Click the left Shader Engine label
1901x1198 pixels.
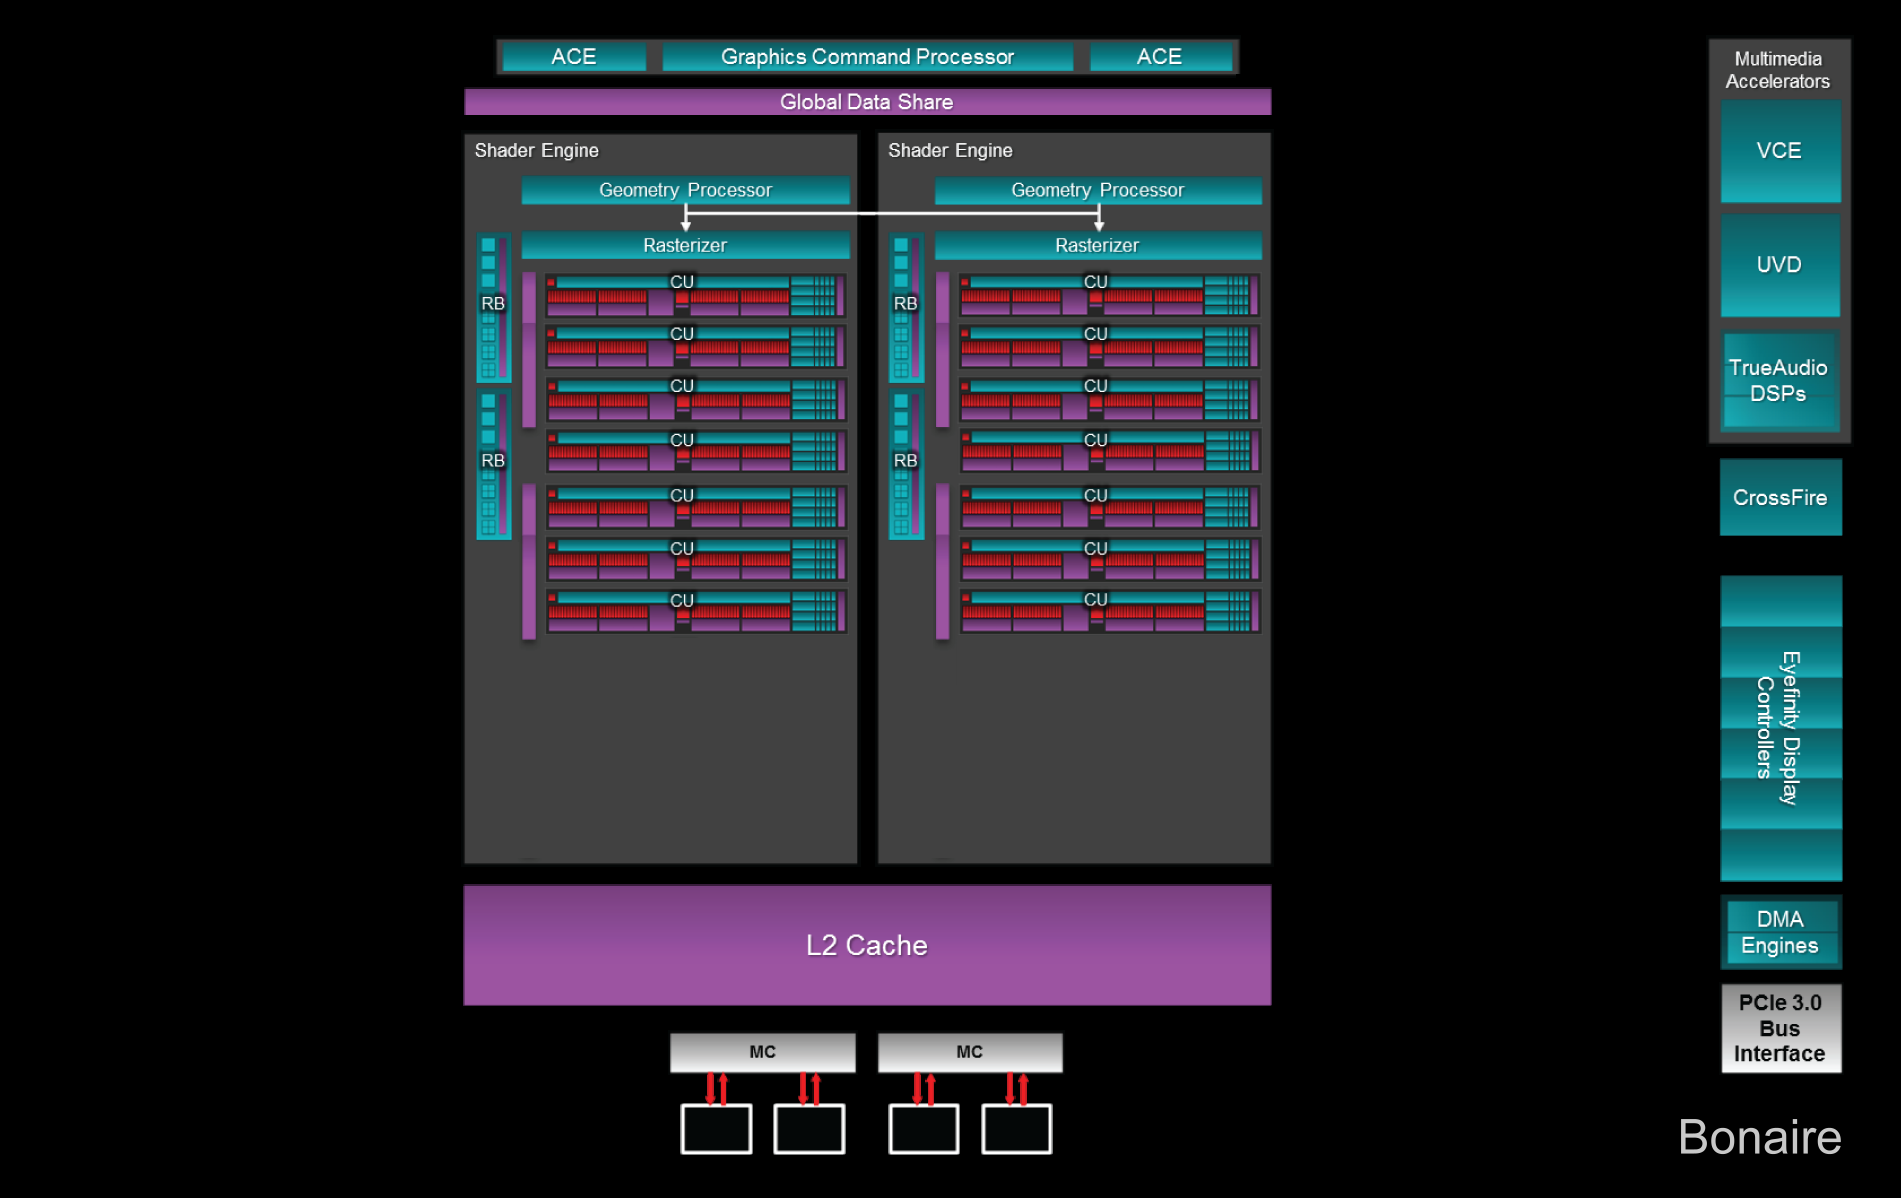click(536, 150)
